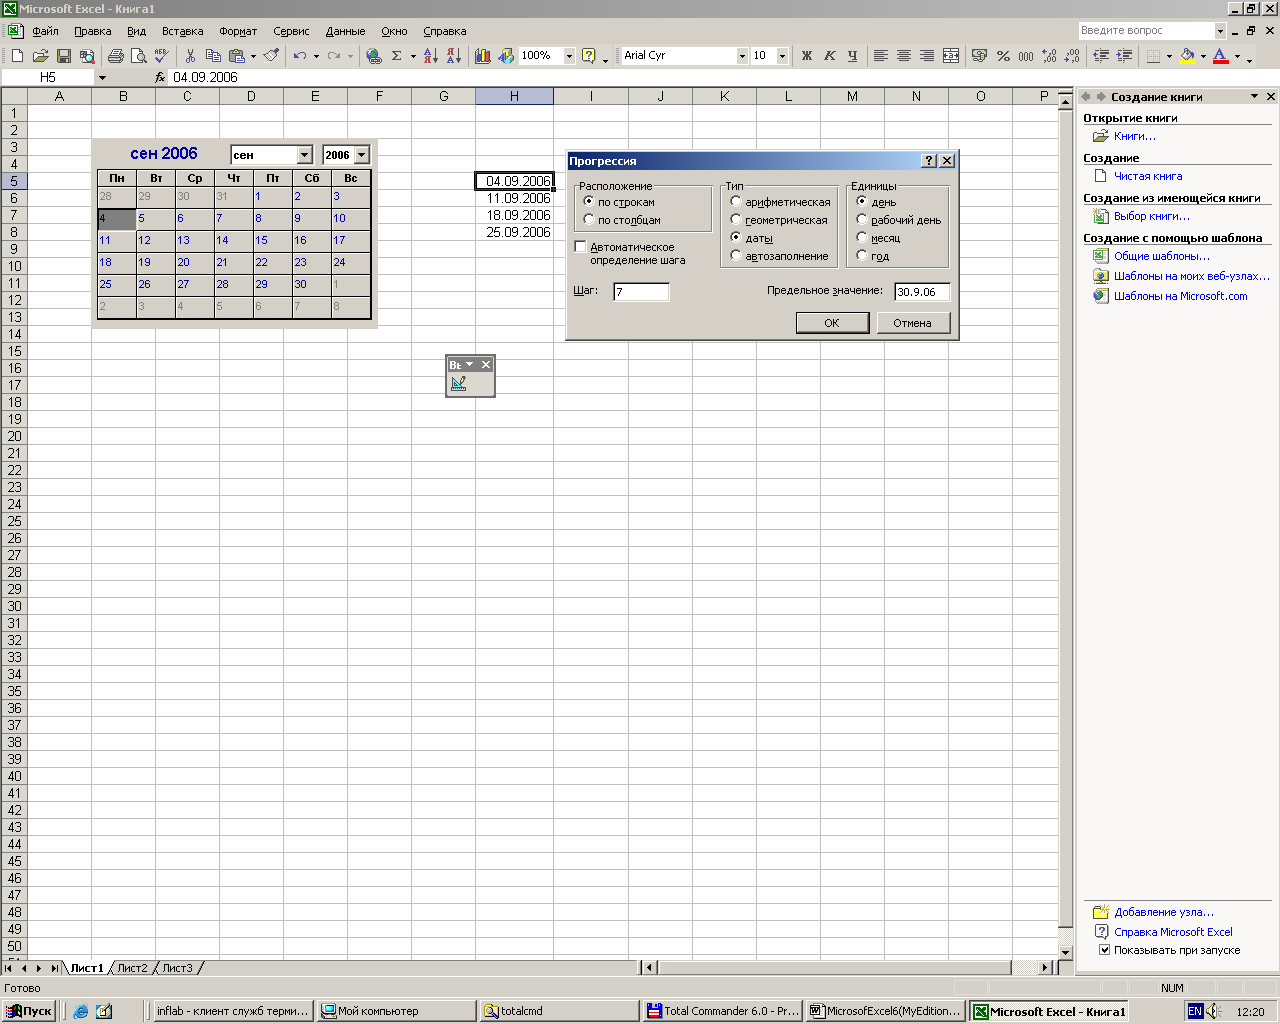Screen dimensions: 1280x1024
Task: Click the Font Color red A
Action: point(1221,56)
